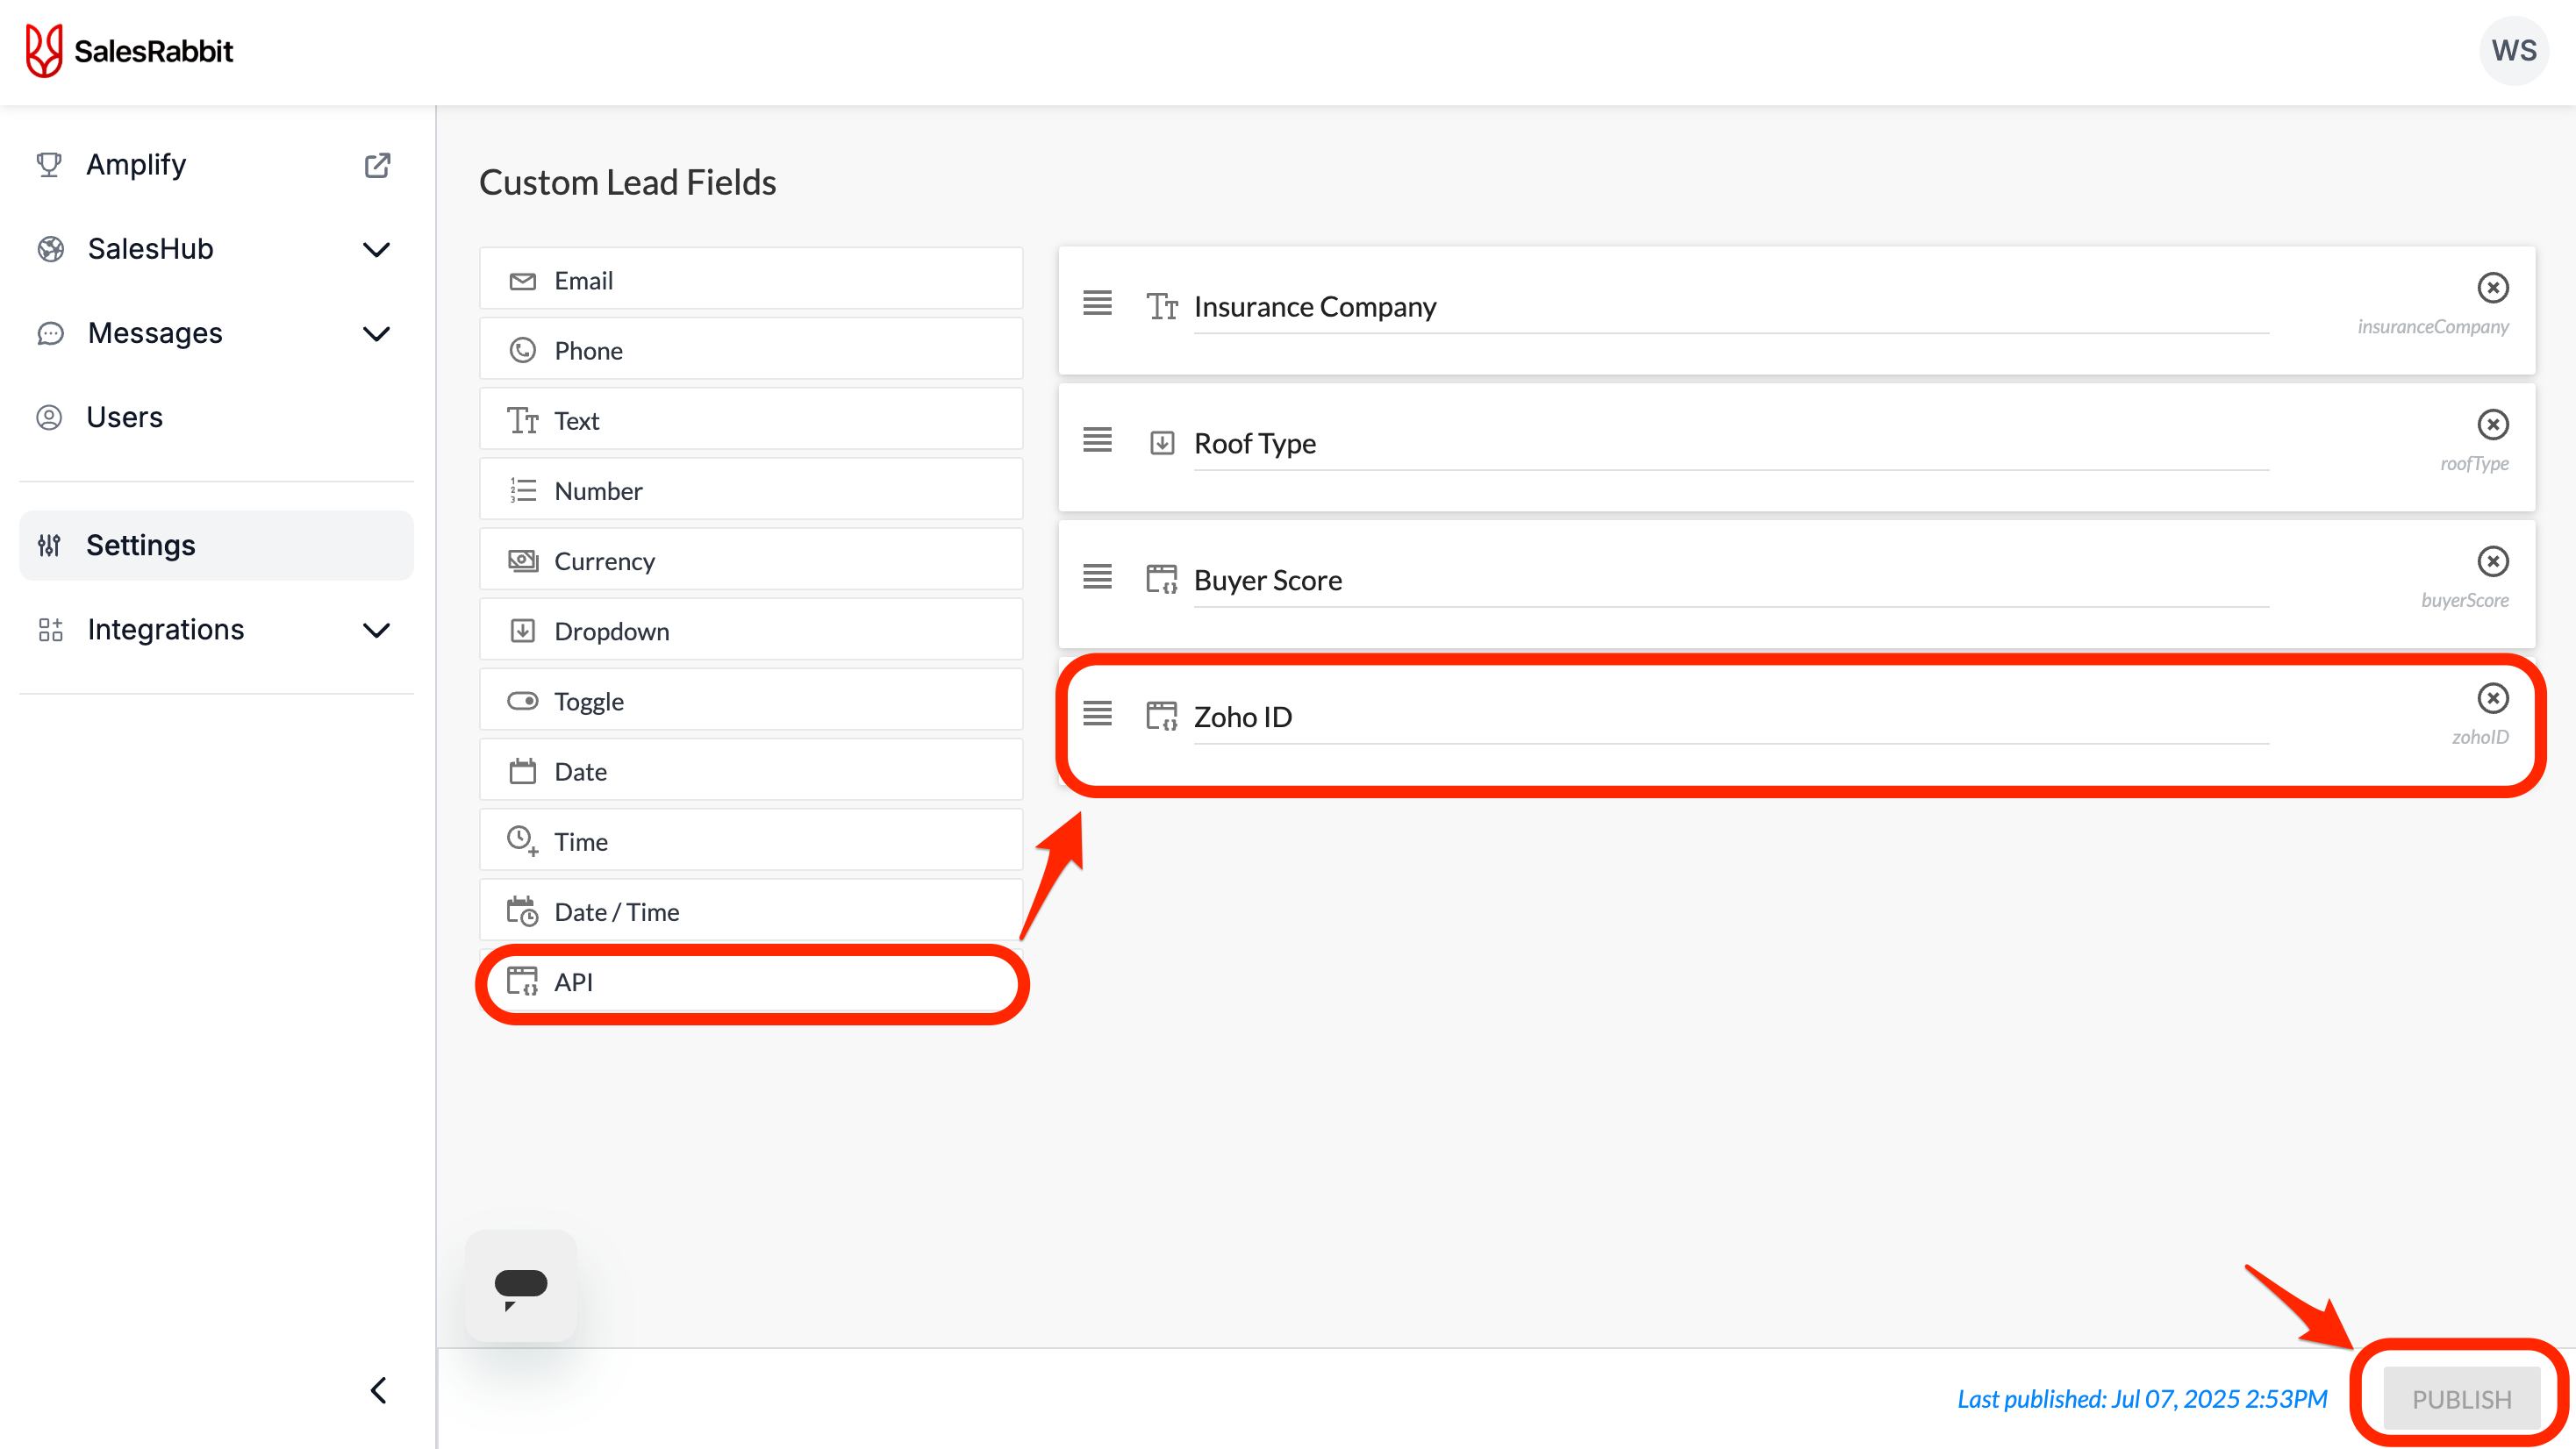Add an API field type
Screen dimensions: 2576x1449
[751, 982]
